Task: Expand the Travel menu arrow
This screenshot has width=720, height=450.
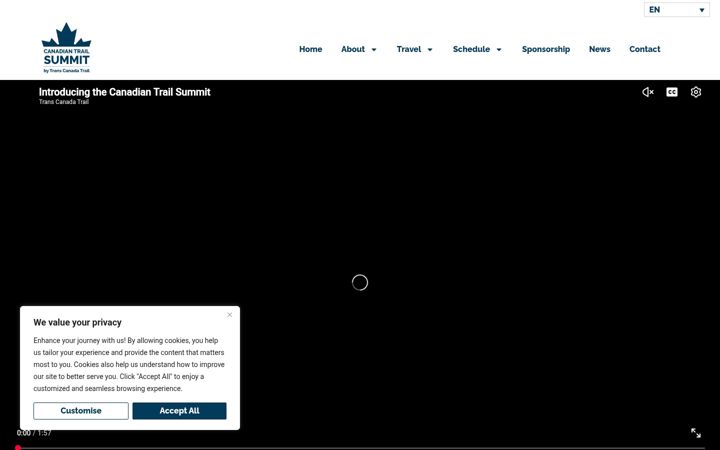Action: pos(430,50)
